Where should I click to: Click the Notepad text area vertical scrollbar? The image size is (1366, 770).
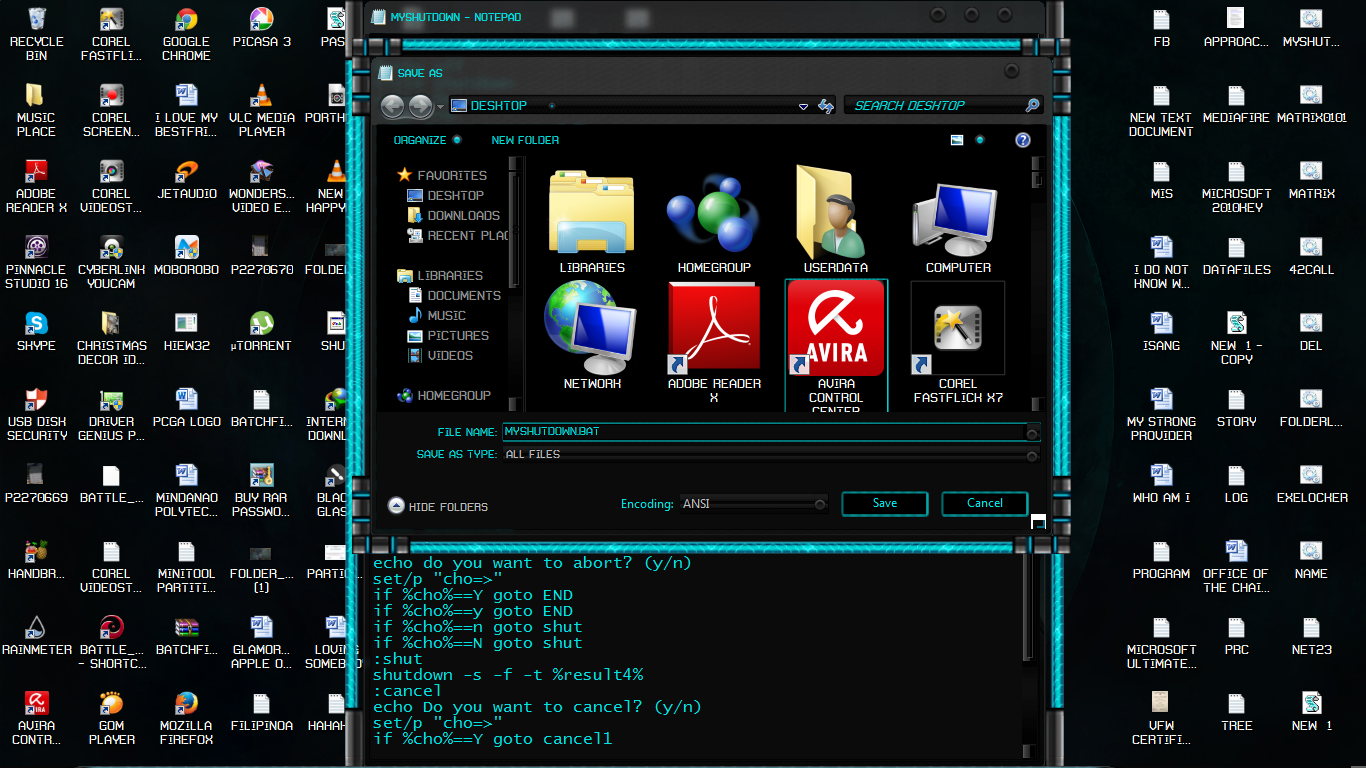pos(1028,655)
